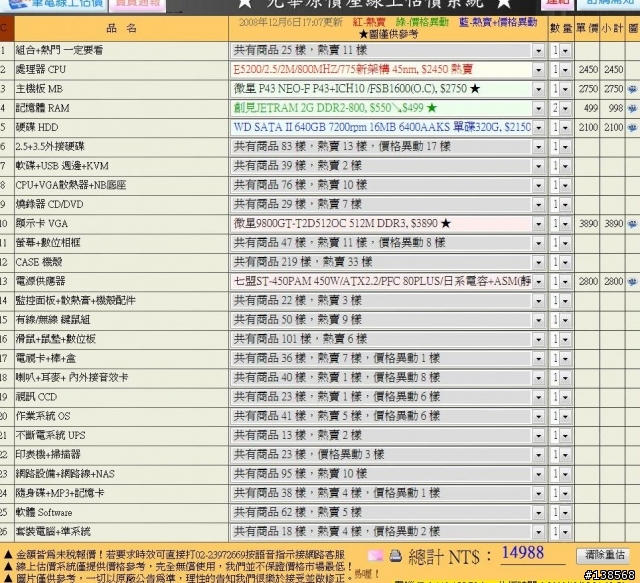Click the 數量 column header
Screen dimensions: 640x583
pos(561,28)
